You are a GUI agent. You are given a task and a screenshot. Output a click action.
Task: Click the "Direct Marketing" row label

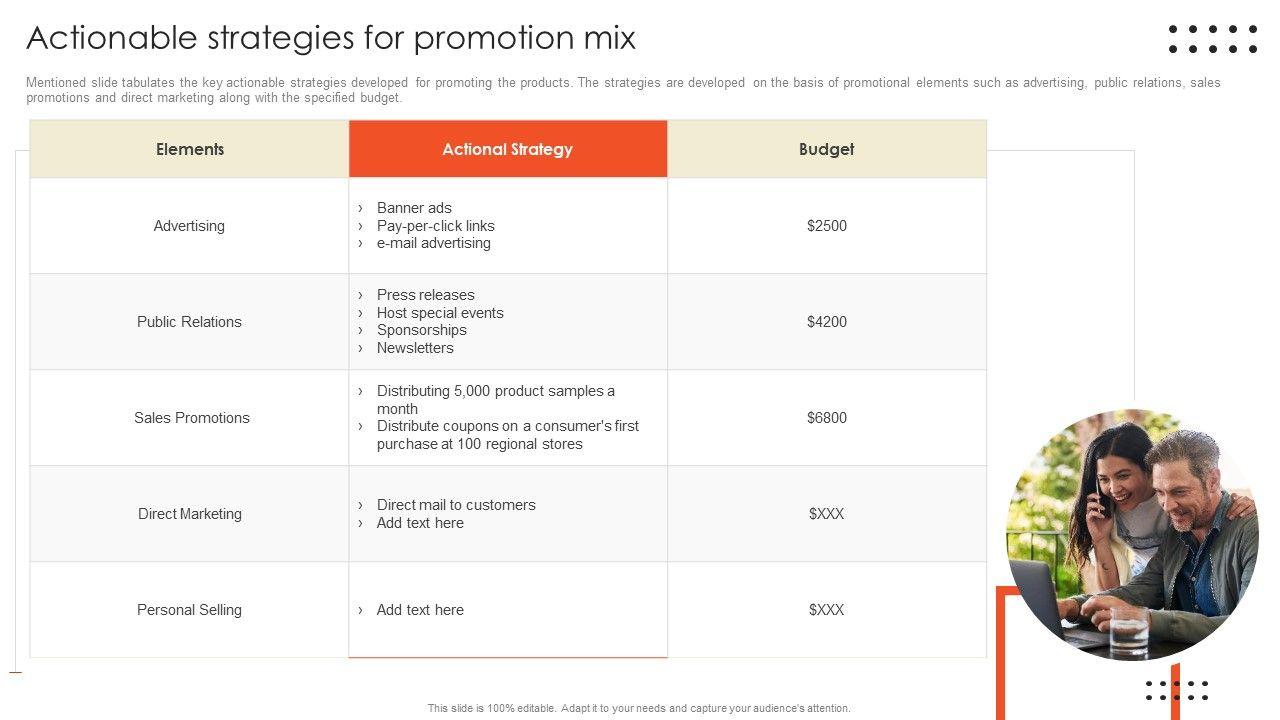[x=190, y=514]
